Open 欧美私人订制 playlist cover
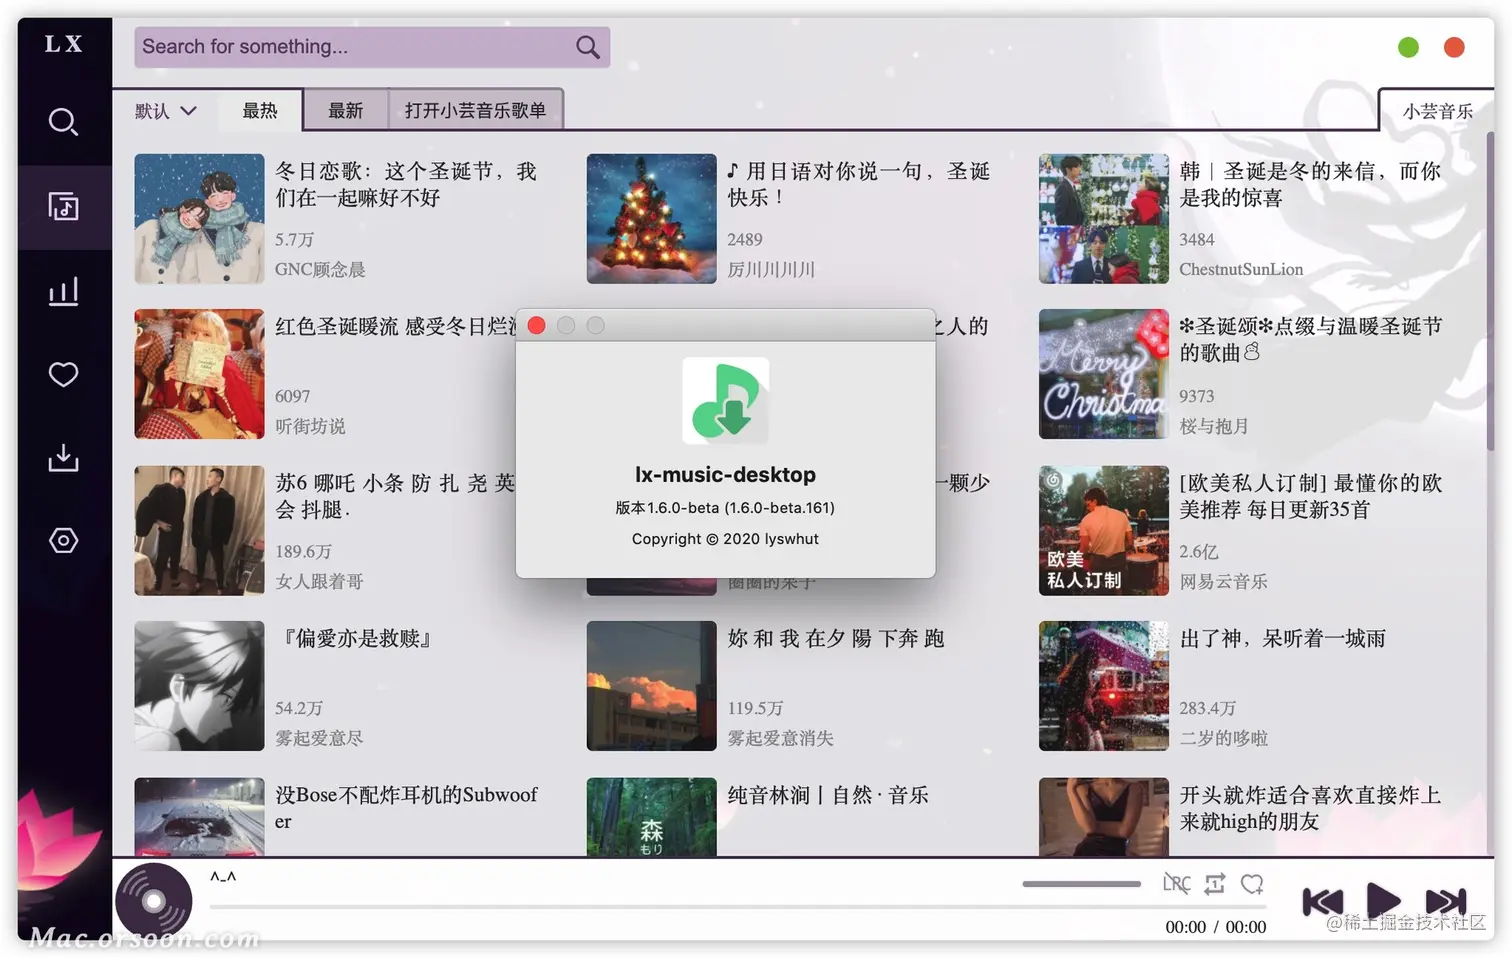The width and height of the screenshot is (1512, 958). [1103, 530]
